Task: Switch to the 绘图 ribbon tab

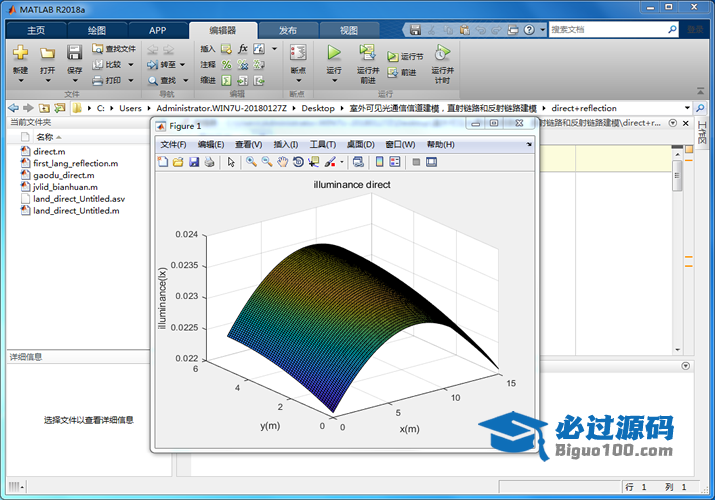Action: 97,30
